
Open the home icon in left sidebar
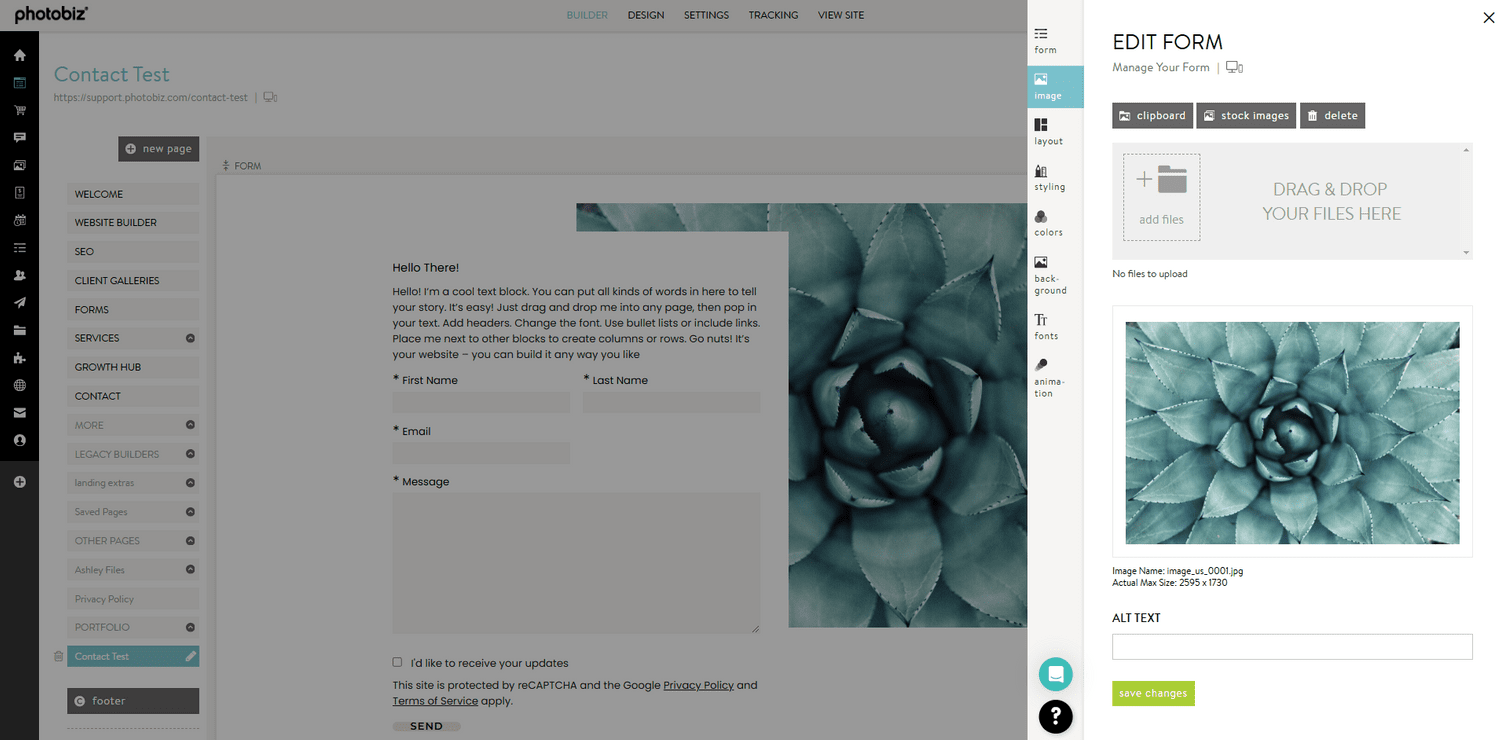pos(19,55)
